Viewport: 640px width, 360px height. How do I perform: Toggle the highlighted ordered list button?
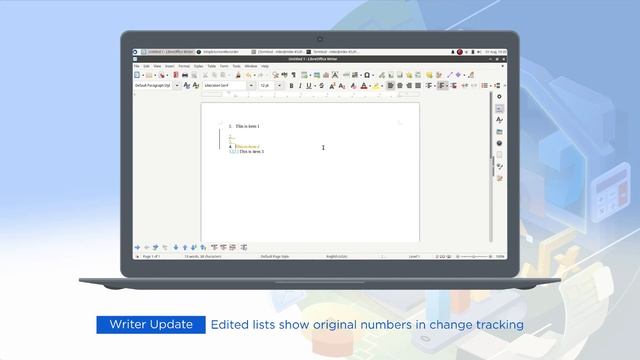coord(441,86)
